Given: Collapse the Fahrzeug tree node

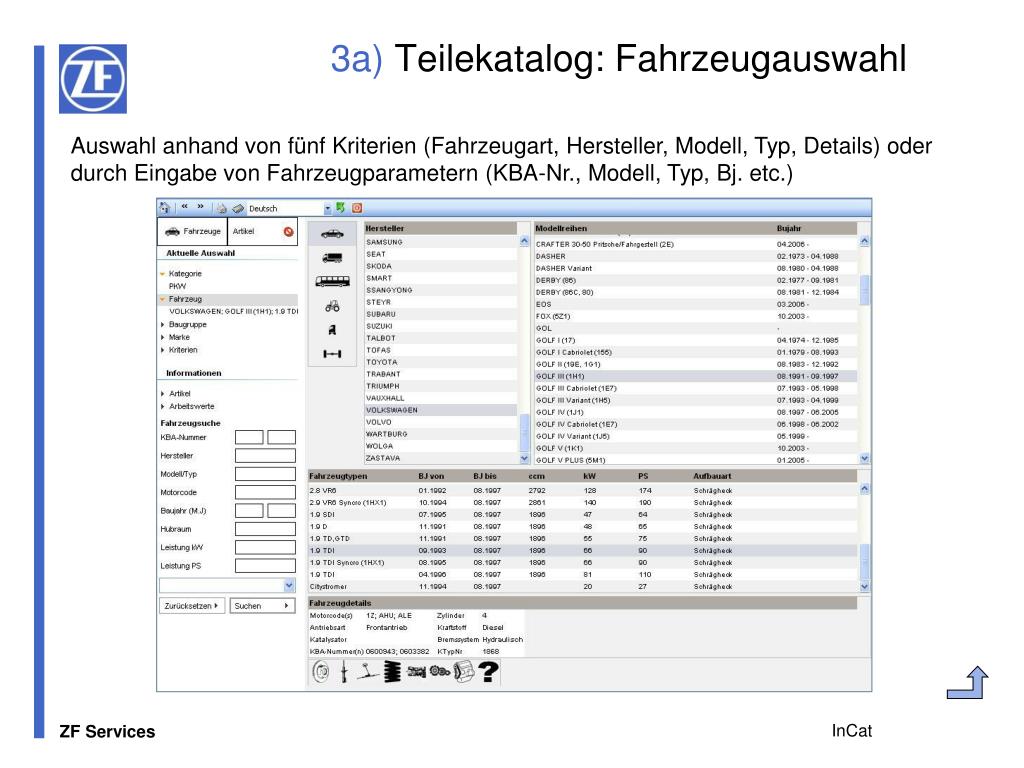Looking at the screenshot, I should pos(163,299).
